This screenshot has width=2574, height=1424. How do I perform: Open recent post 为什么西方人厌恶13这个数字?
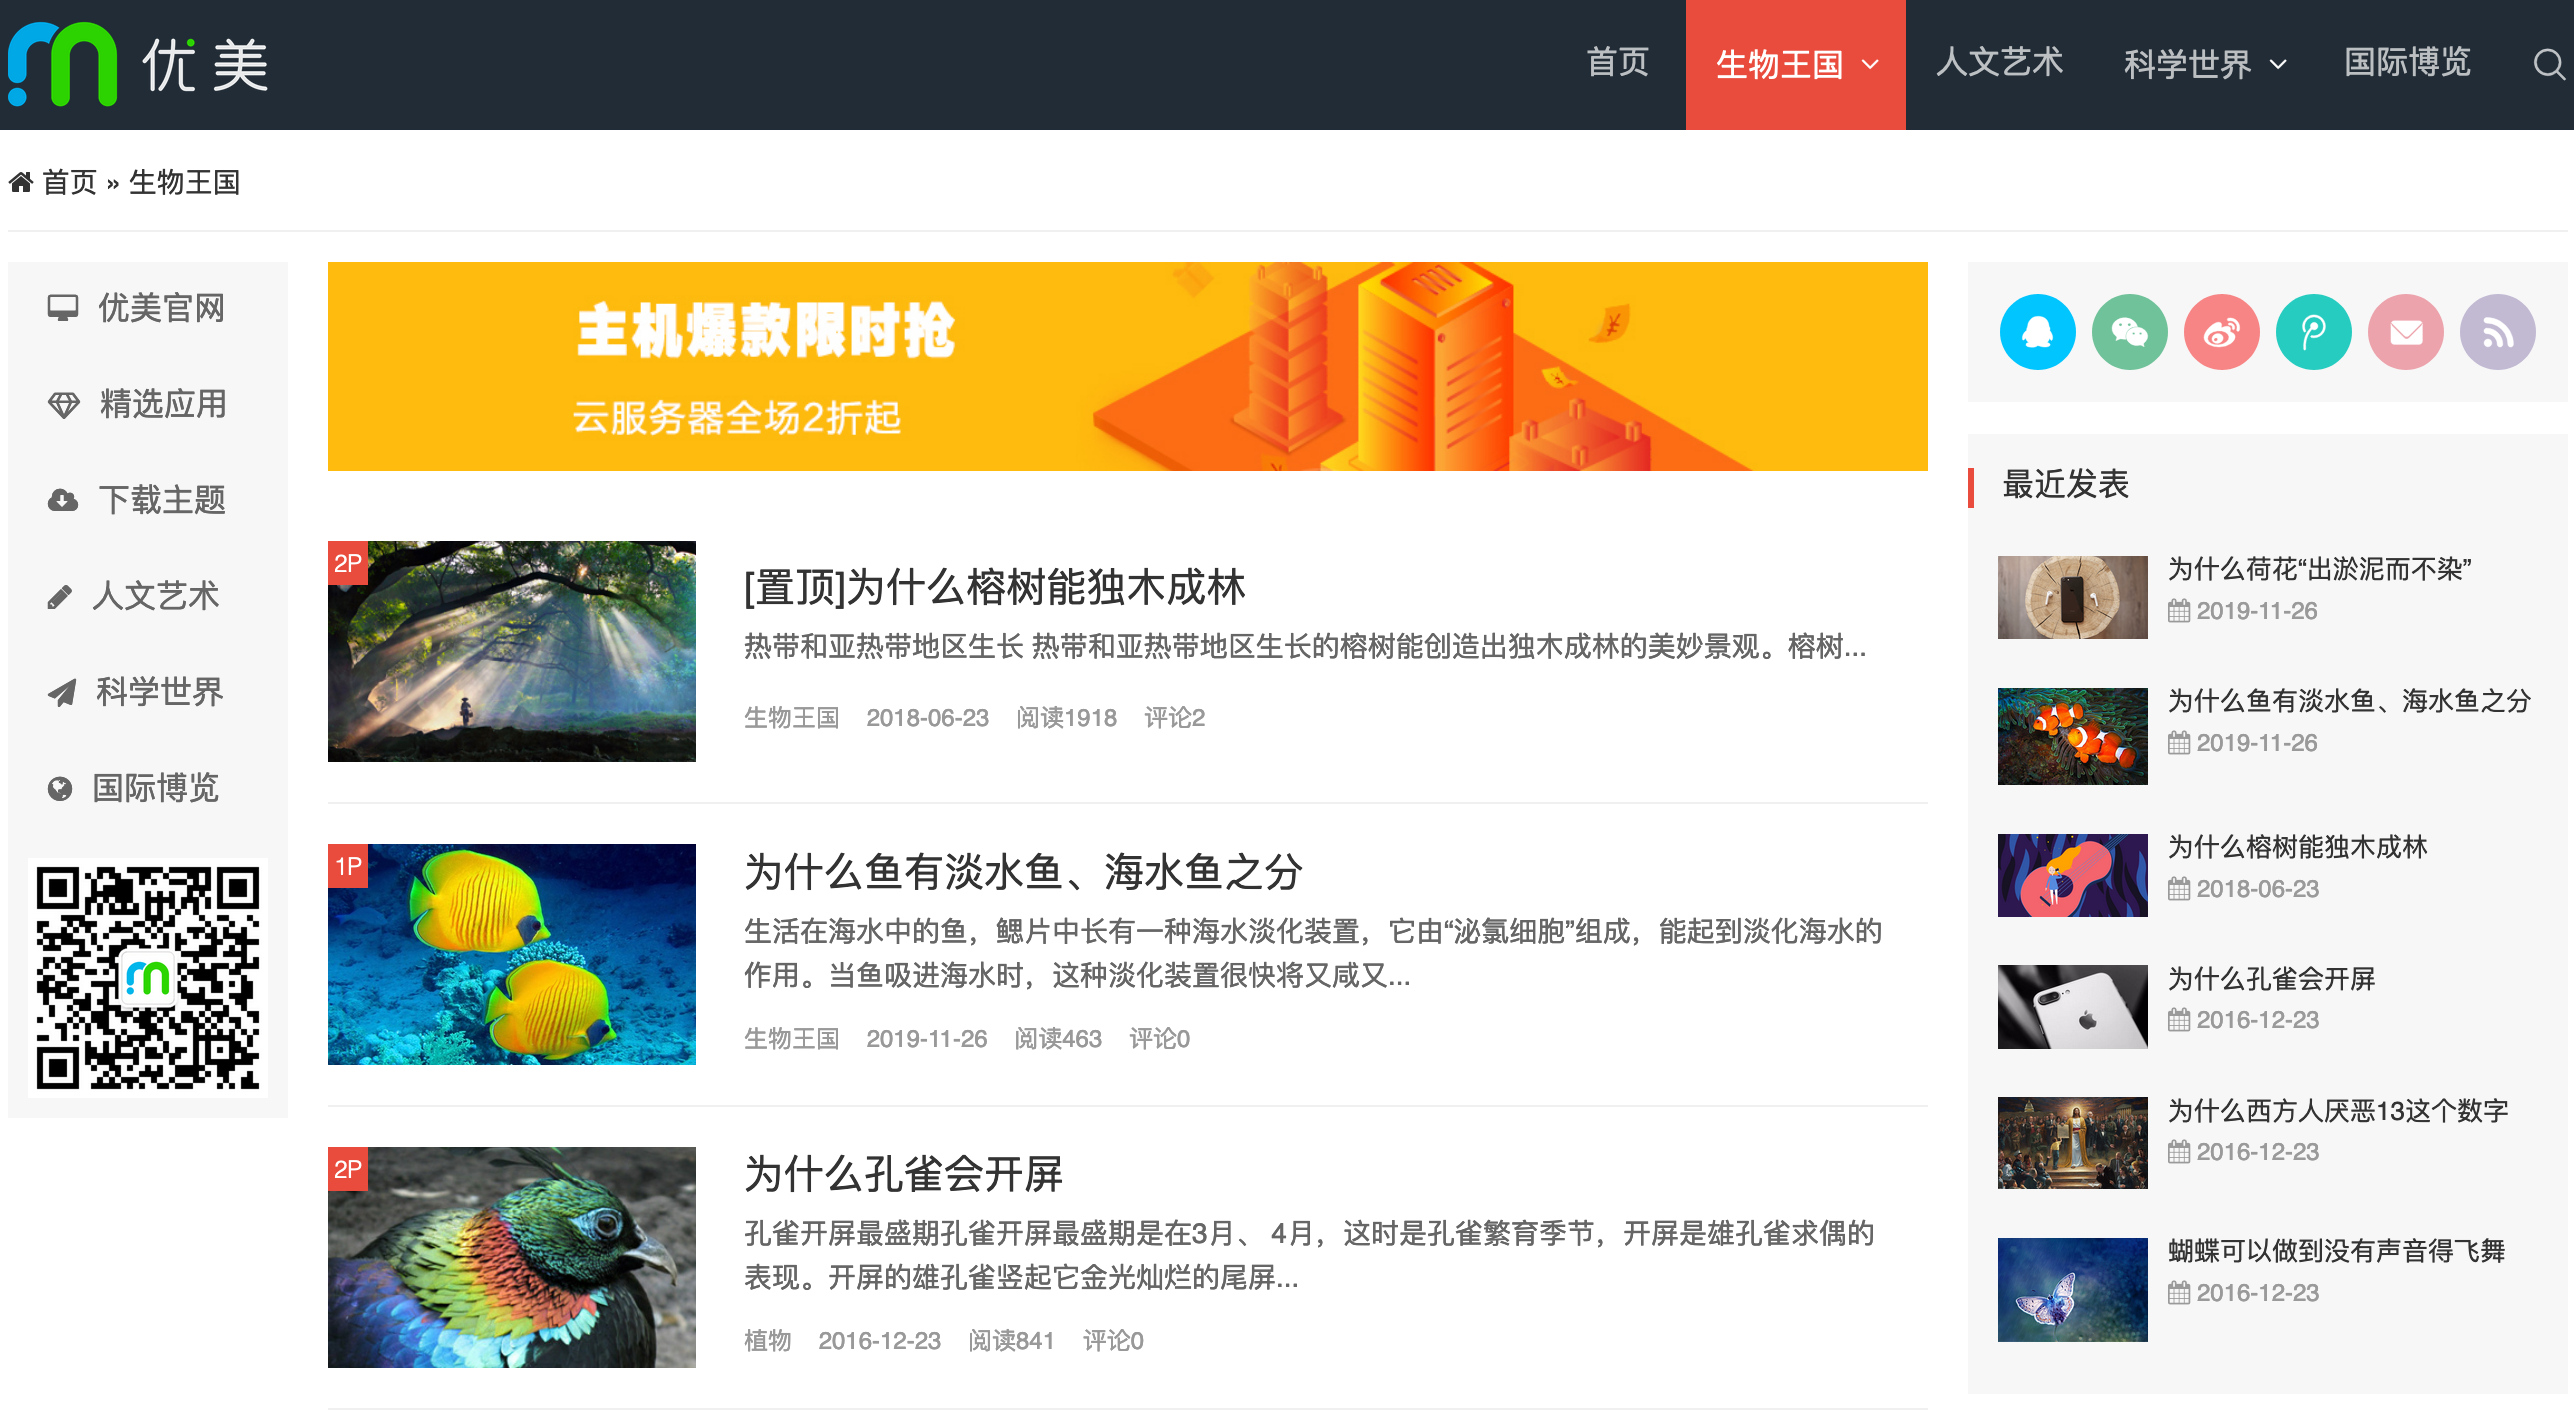coord(2338,1111)
